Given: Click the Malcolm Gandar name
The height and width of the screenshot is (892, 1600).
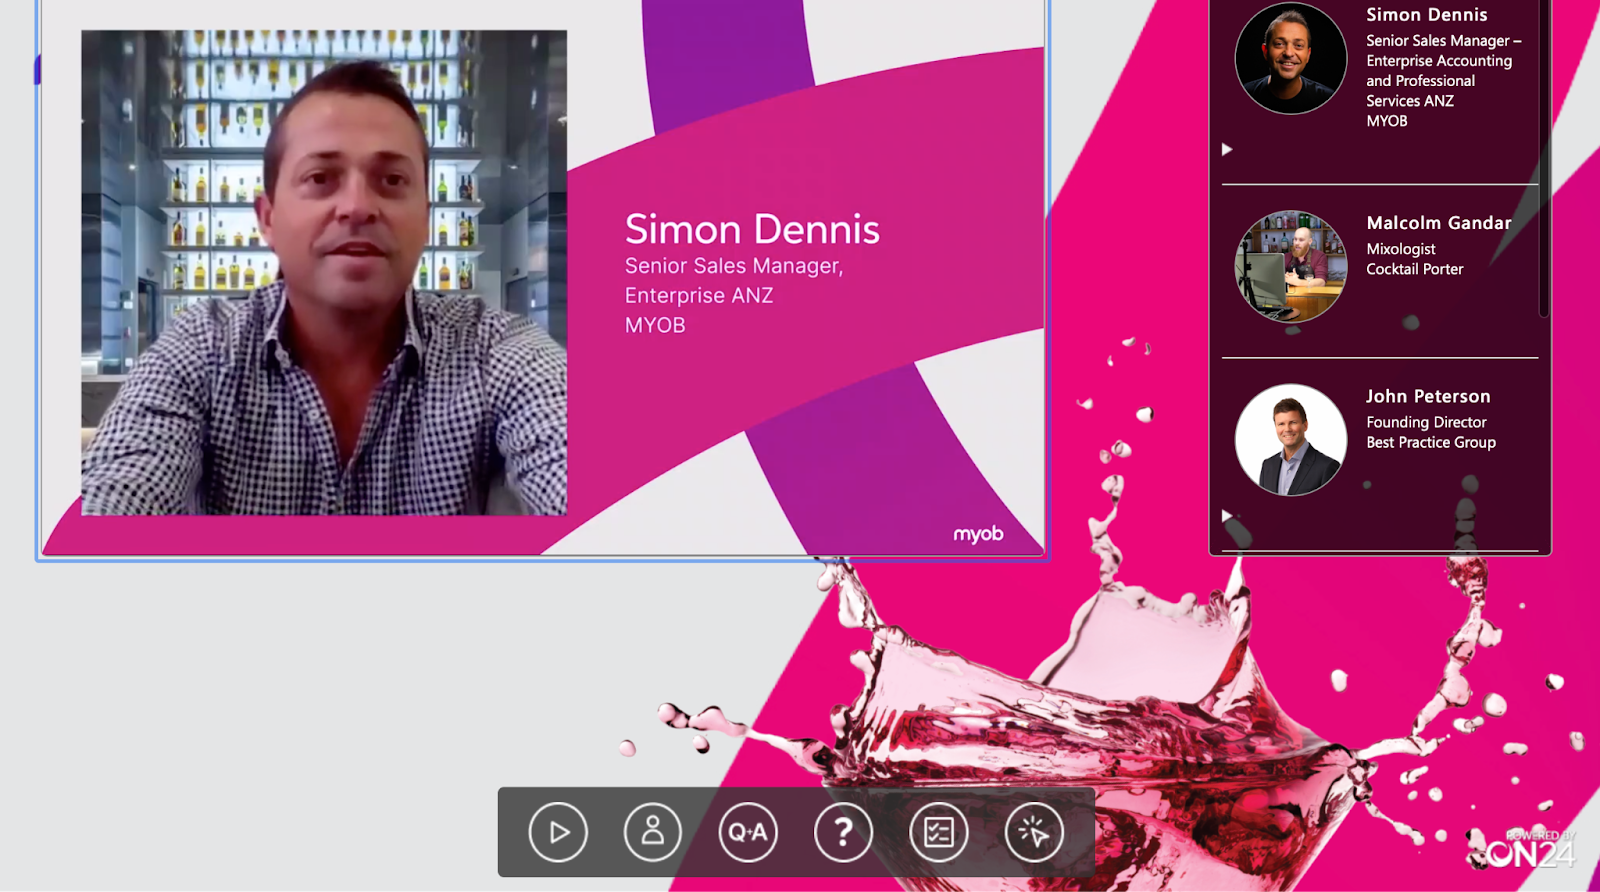Looking at the screenshot, I should point(1439,223).
